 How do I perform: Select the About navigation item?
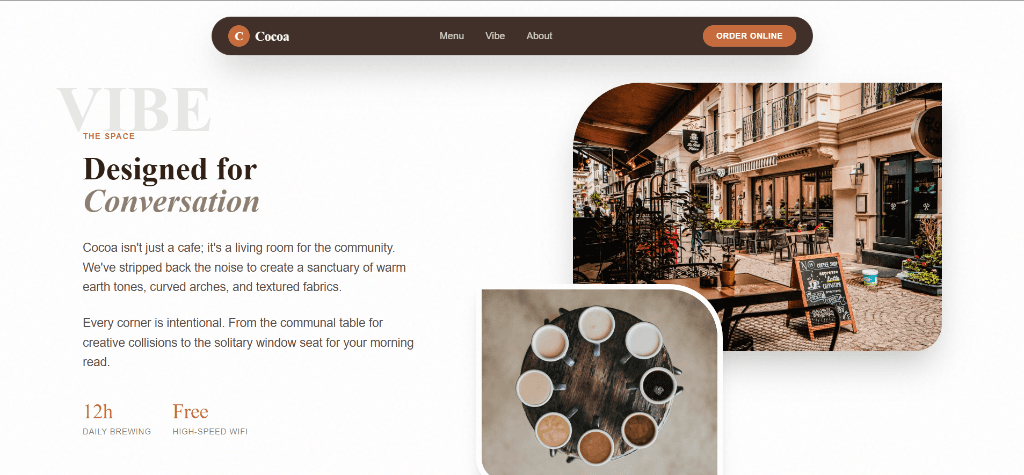[539, 36]
